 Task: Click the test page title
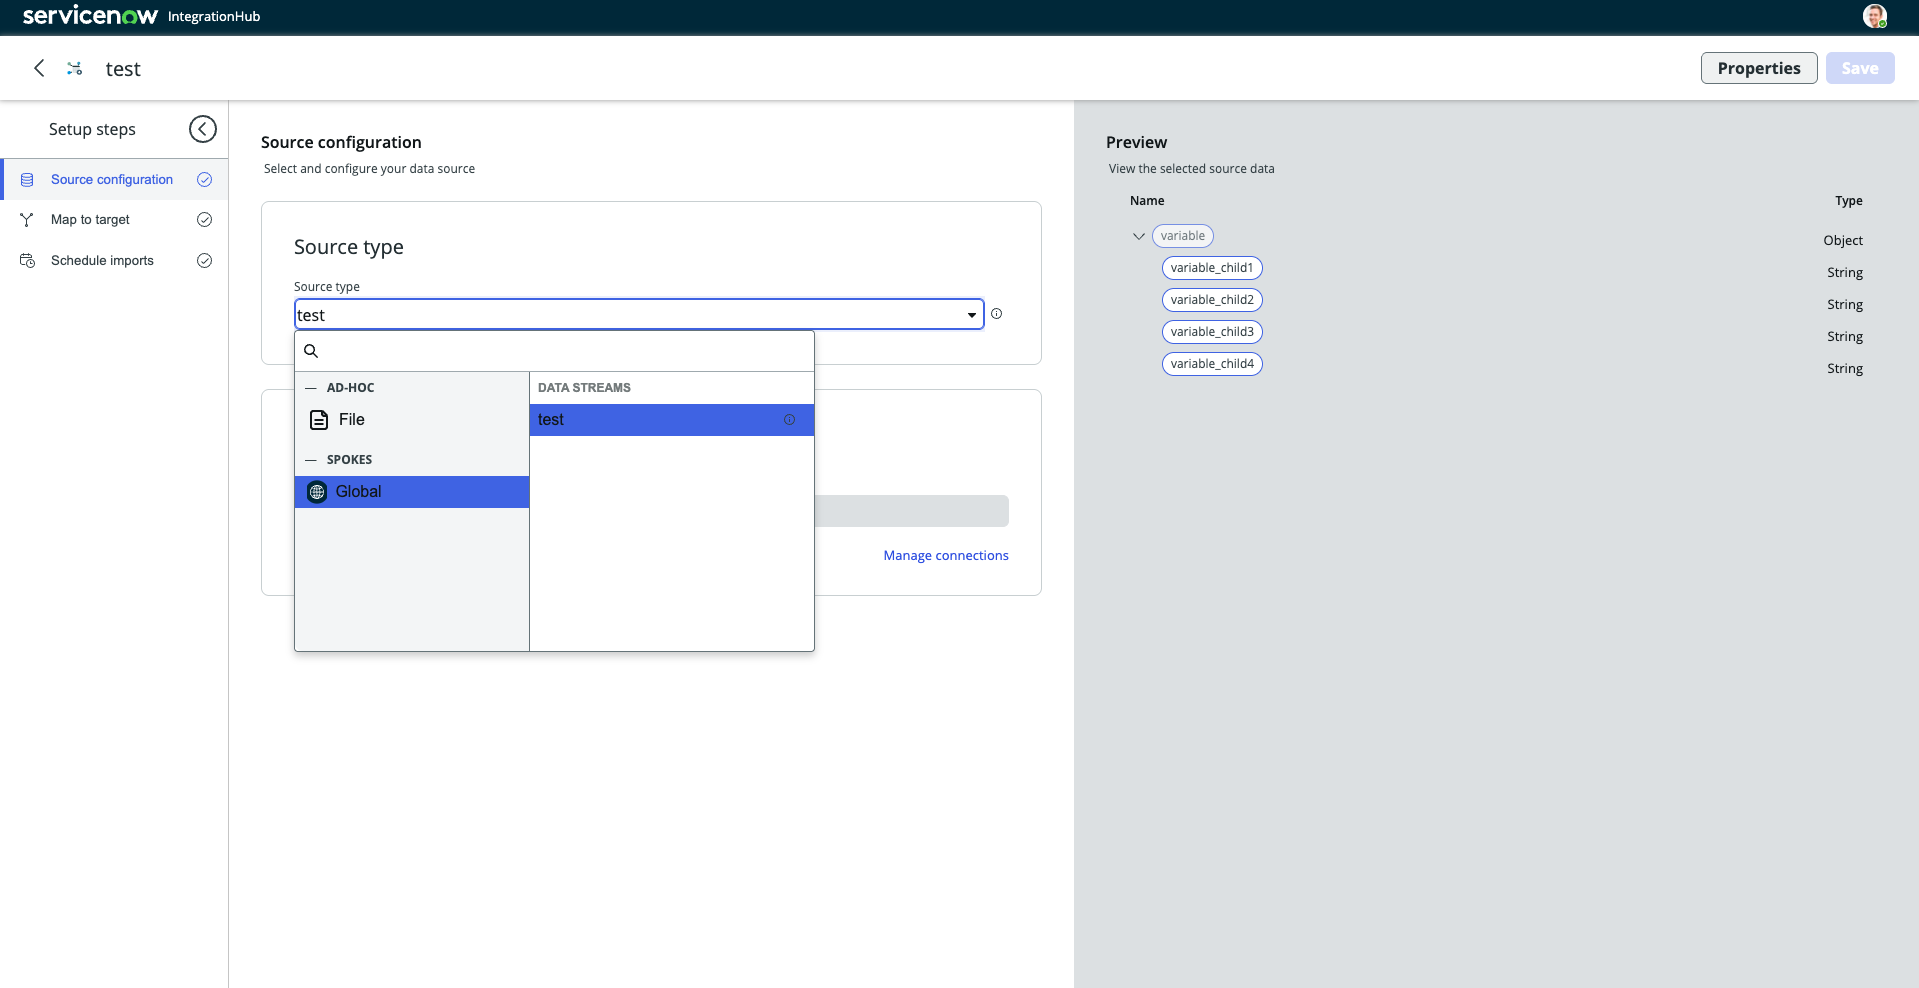123,69
